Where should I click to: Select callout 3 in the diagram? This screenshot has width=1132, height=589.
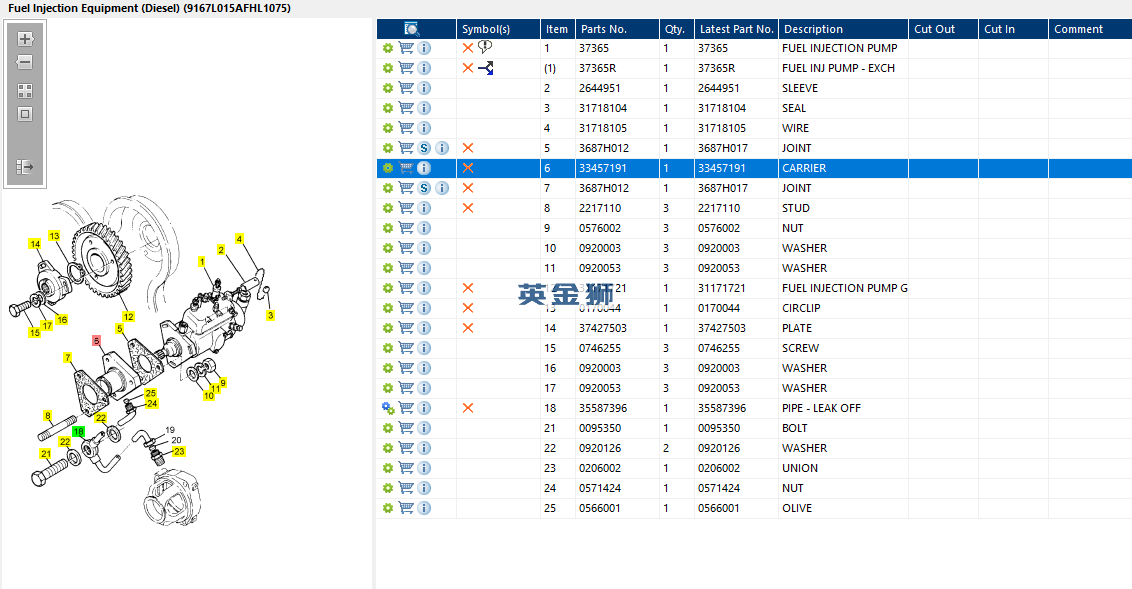pyautogui.click(x=271, y=315)
